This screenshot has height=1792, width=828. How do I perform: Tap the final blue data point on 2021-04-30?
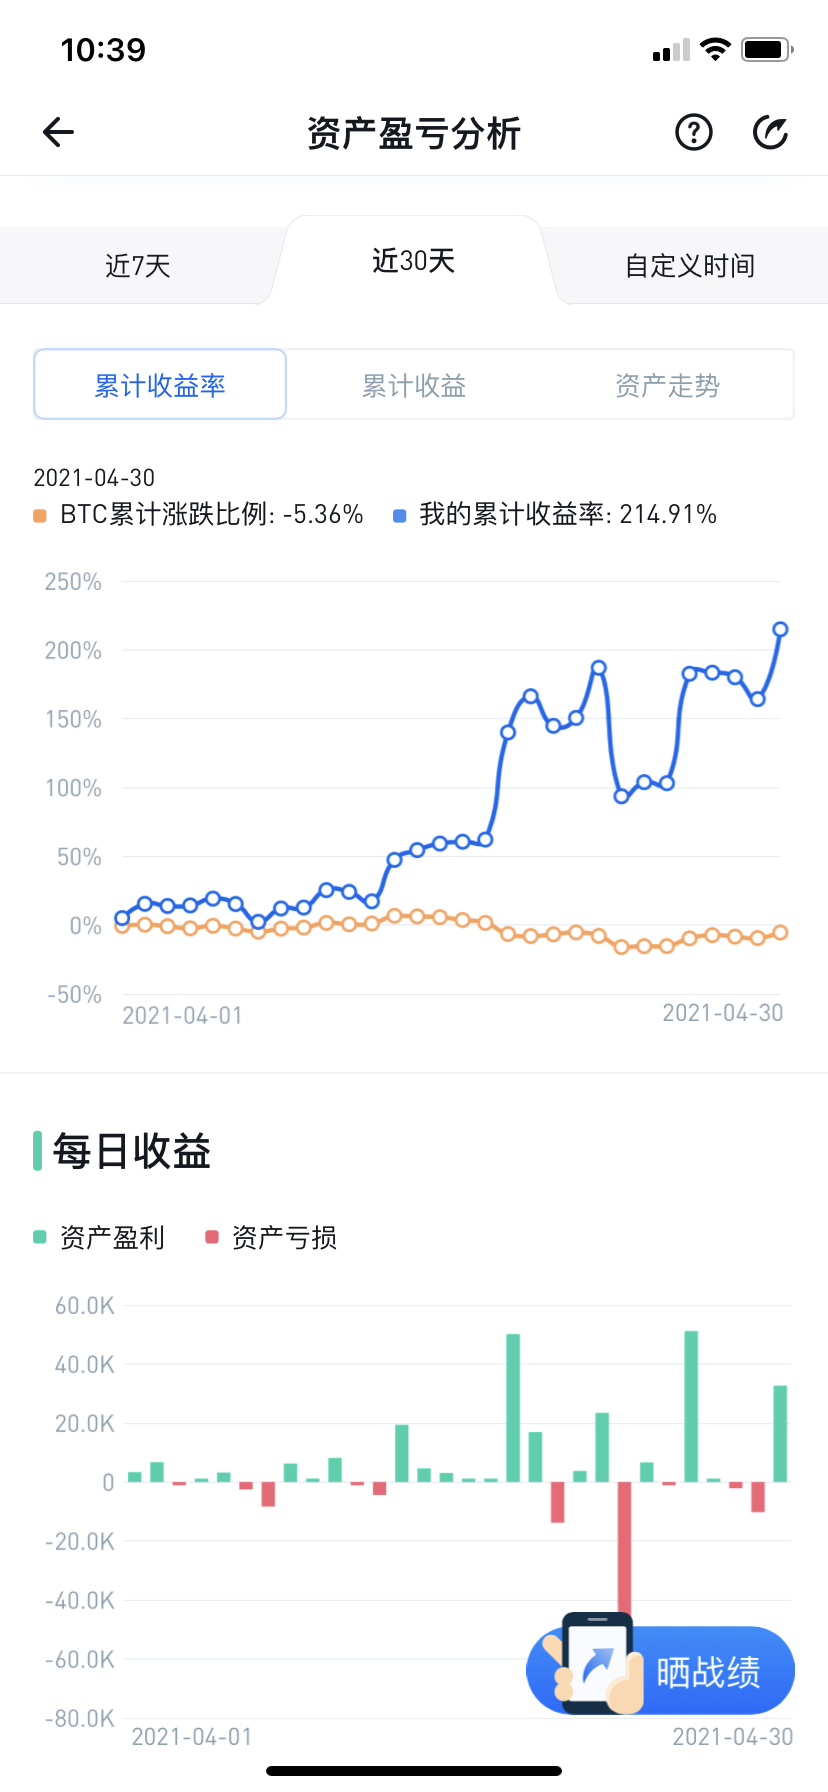coord(780,629)
